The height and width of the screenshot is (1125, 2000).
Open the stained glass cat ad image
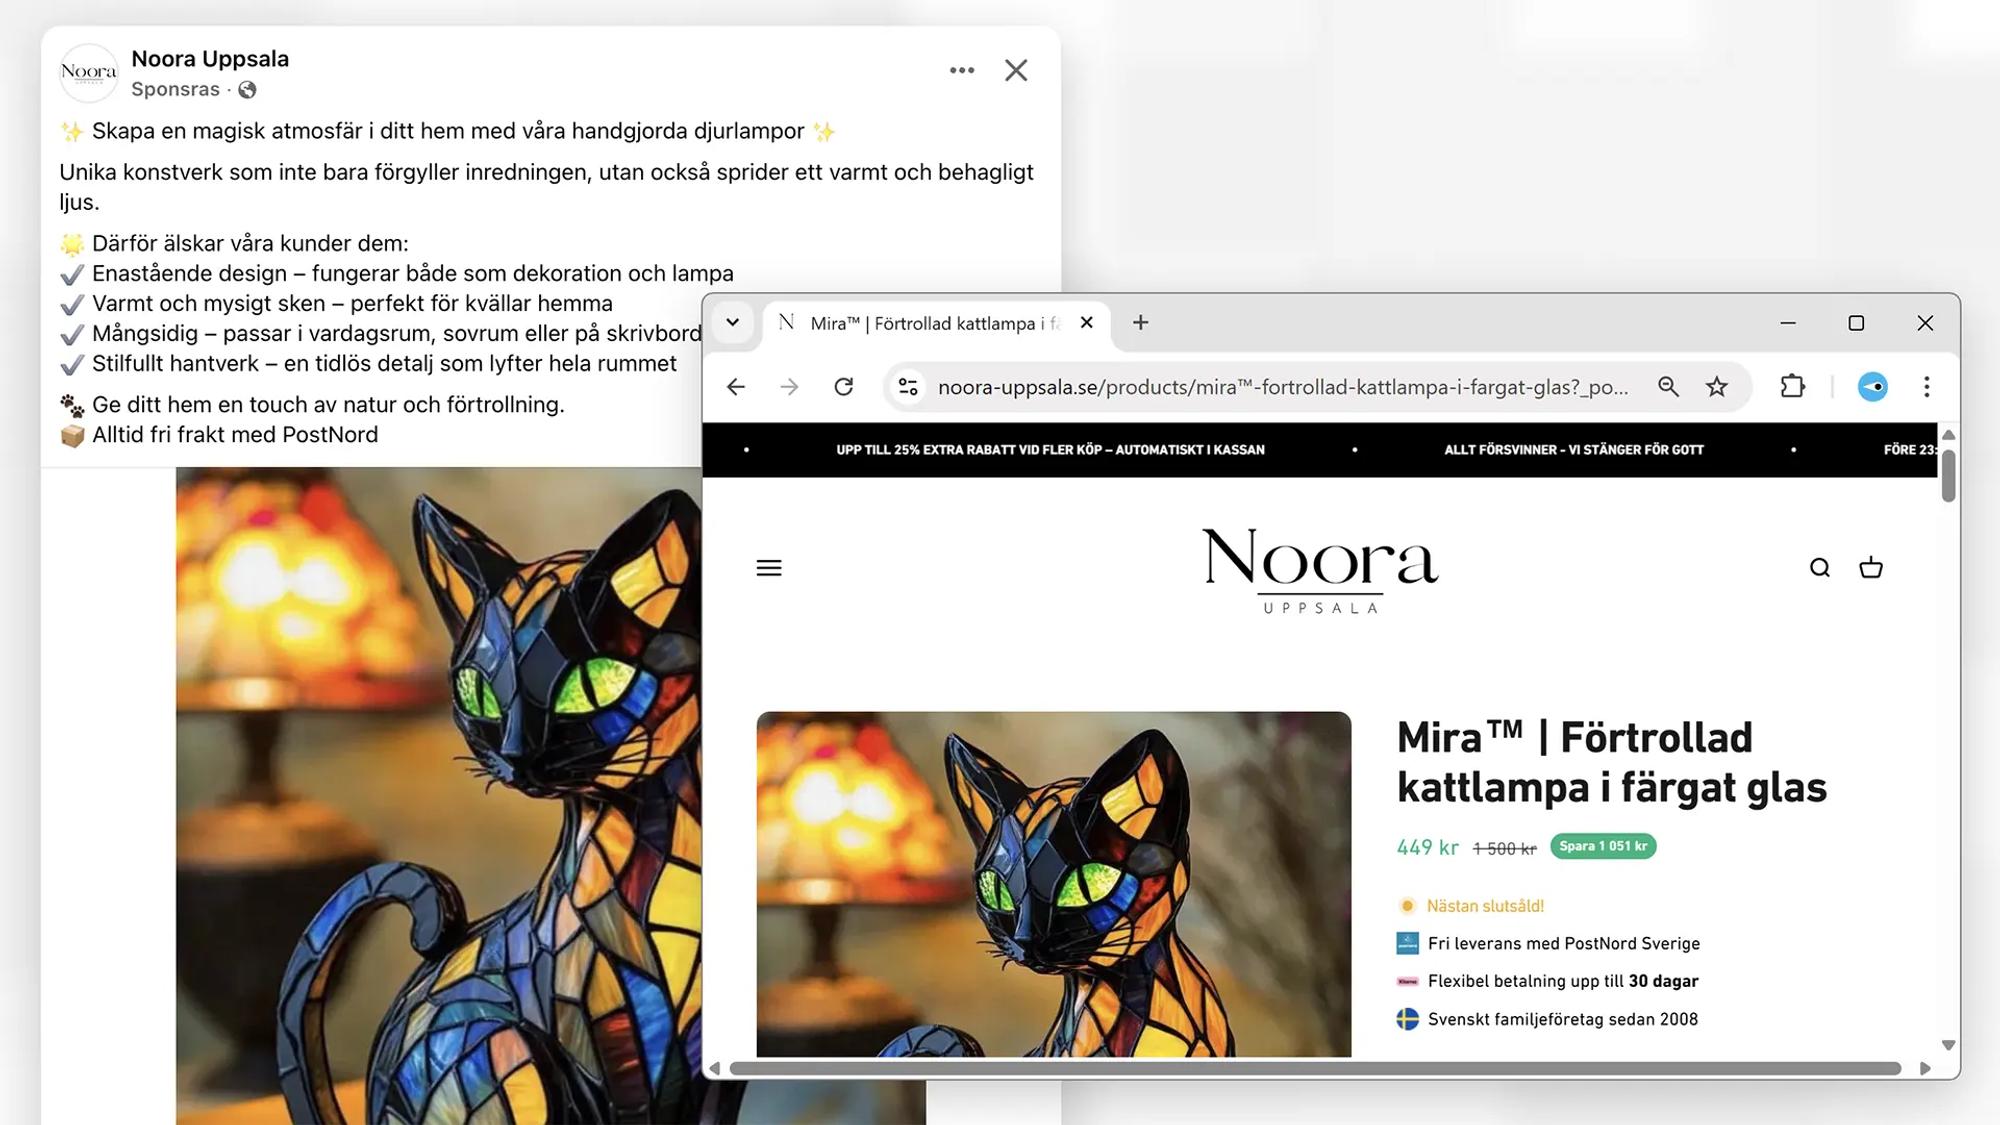point(438,795)
